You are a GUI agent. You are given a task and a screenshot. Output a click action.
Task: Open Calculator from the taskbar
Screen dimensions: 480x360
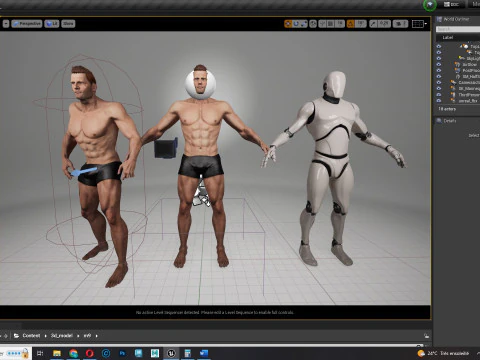coord(187,353)
